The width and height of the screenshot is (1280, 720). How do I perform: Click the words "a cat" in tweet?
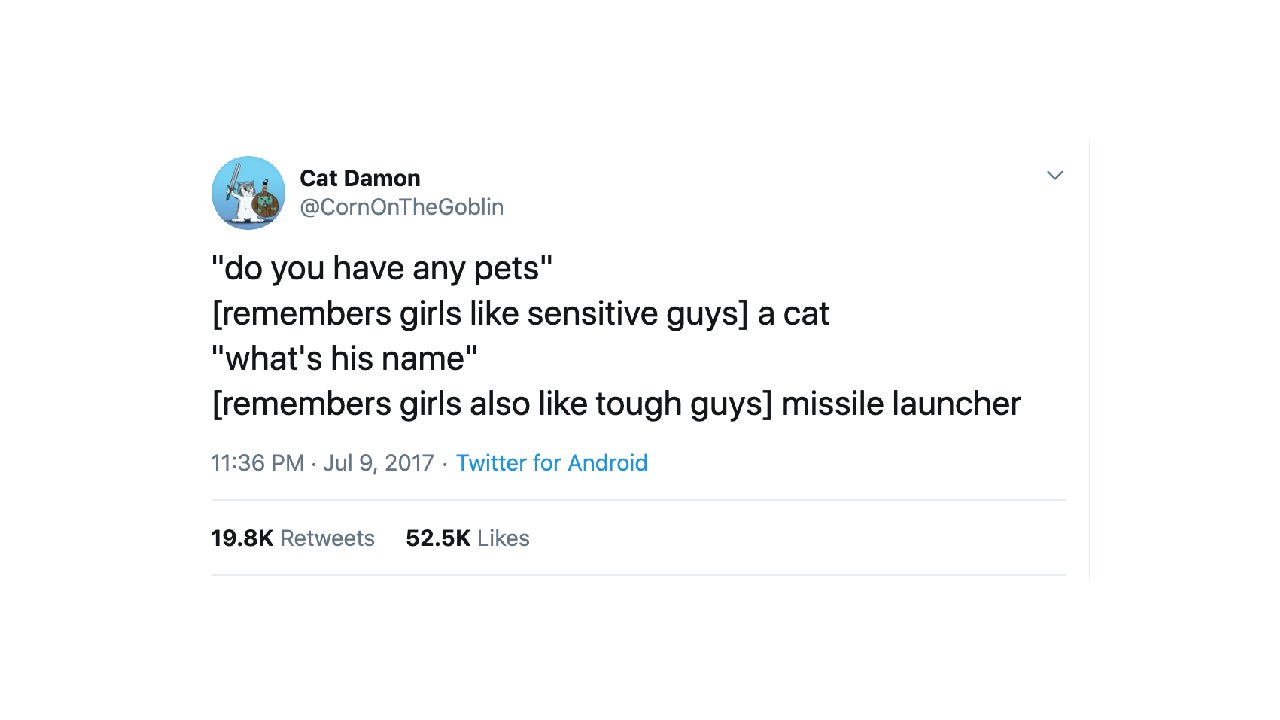[x=793, y=314]
